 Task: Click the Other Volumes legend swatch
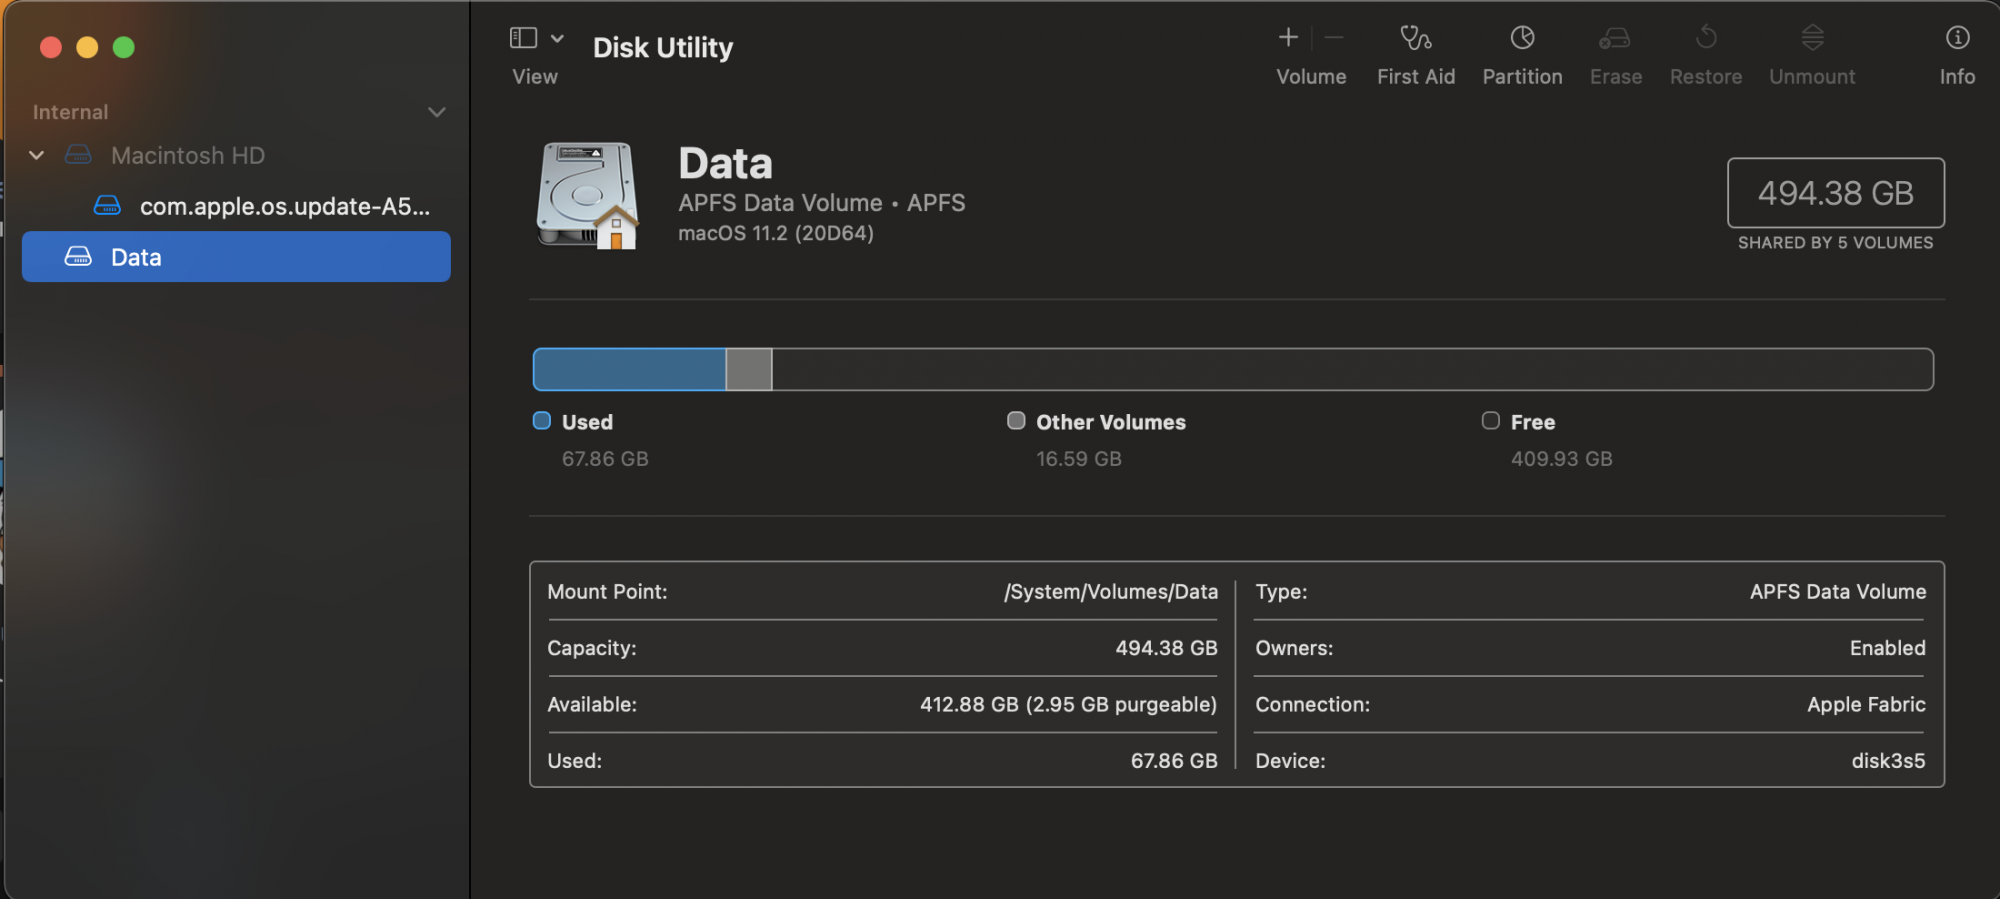coord(1016,421)
